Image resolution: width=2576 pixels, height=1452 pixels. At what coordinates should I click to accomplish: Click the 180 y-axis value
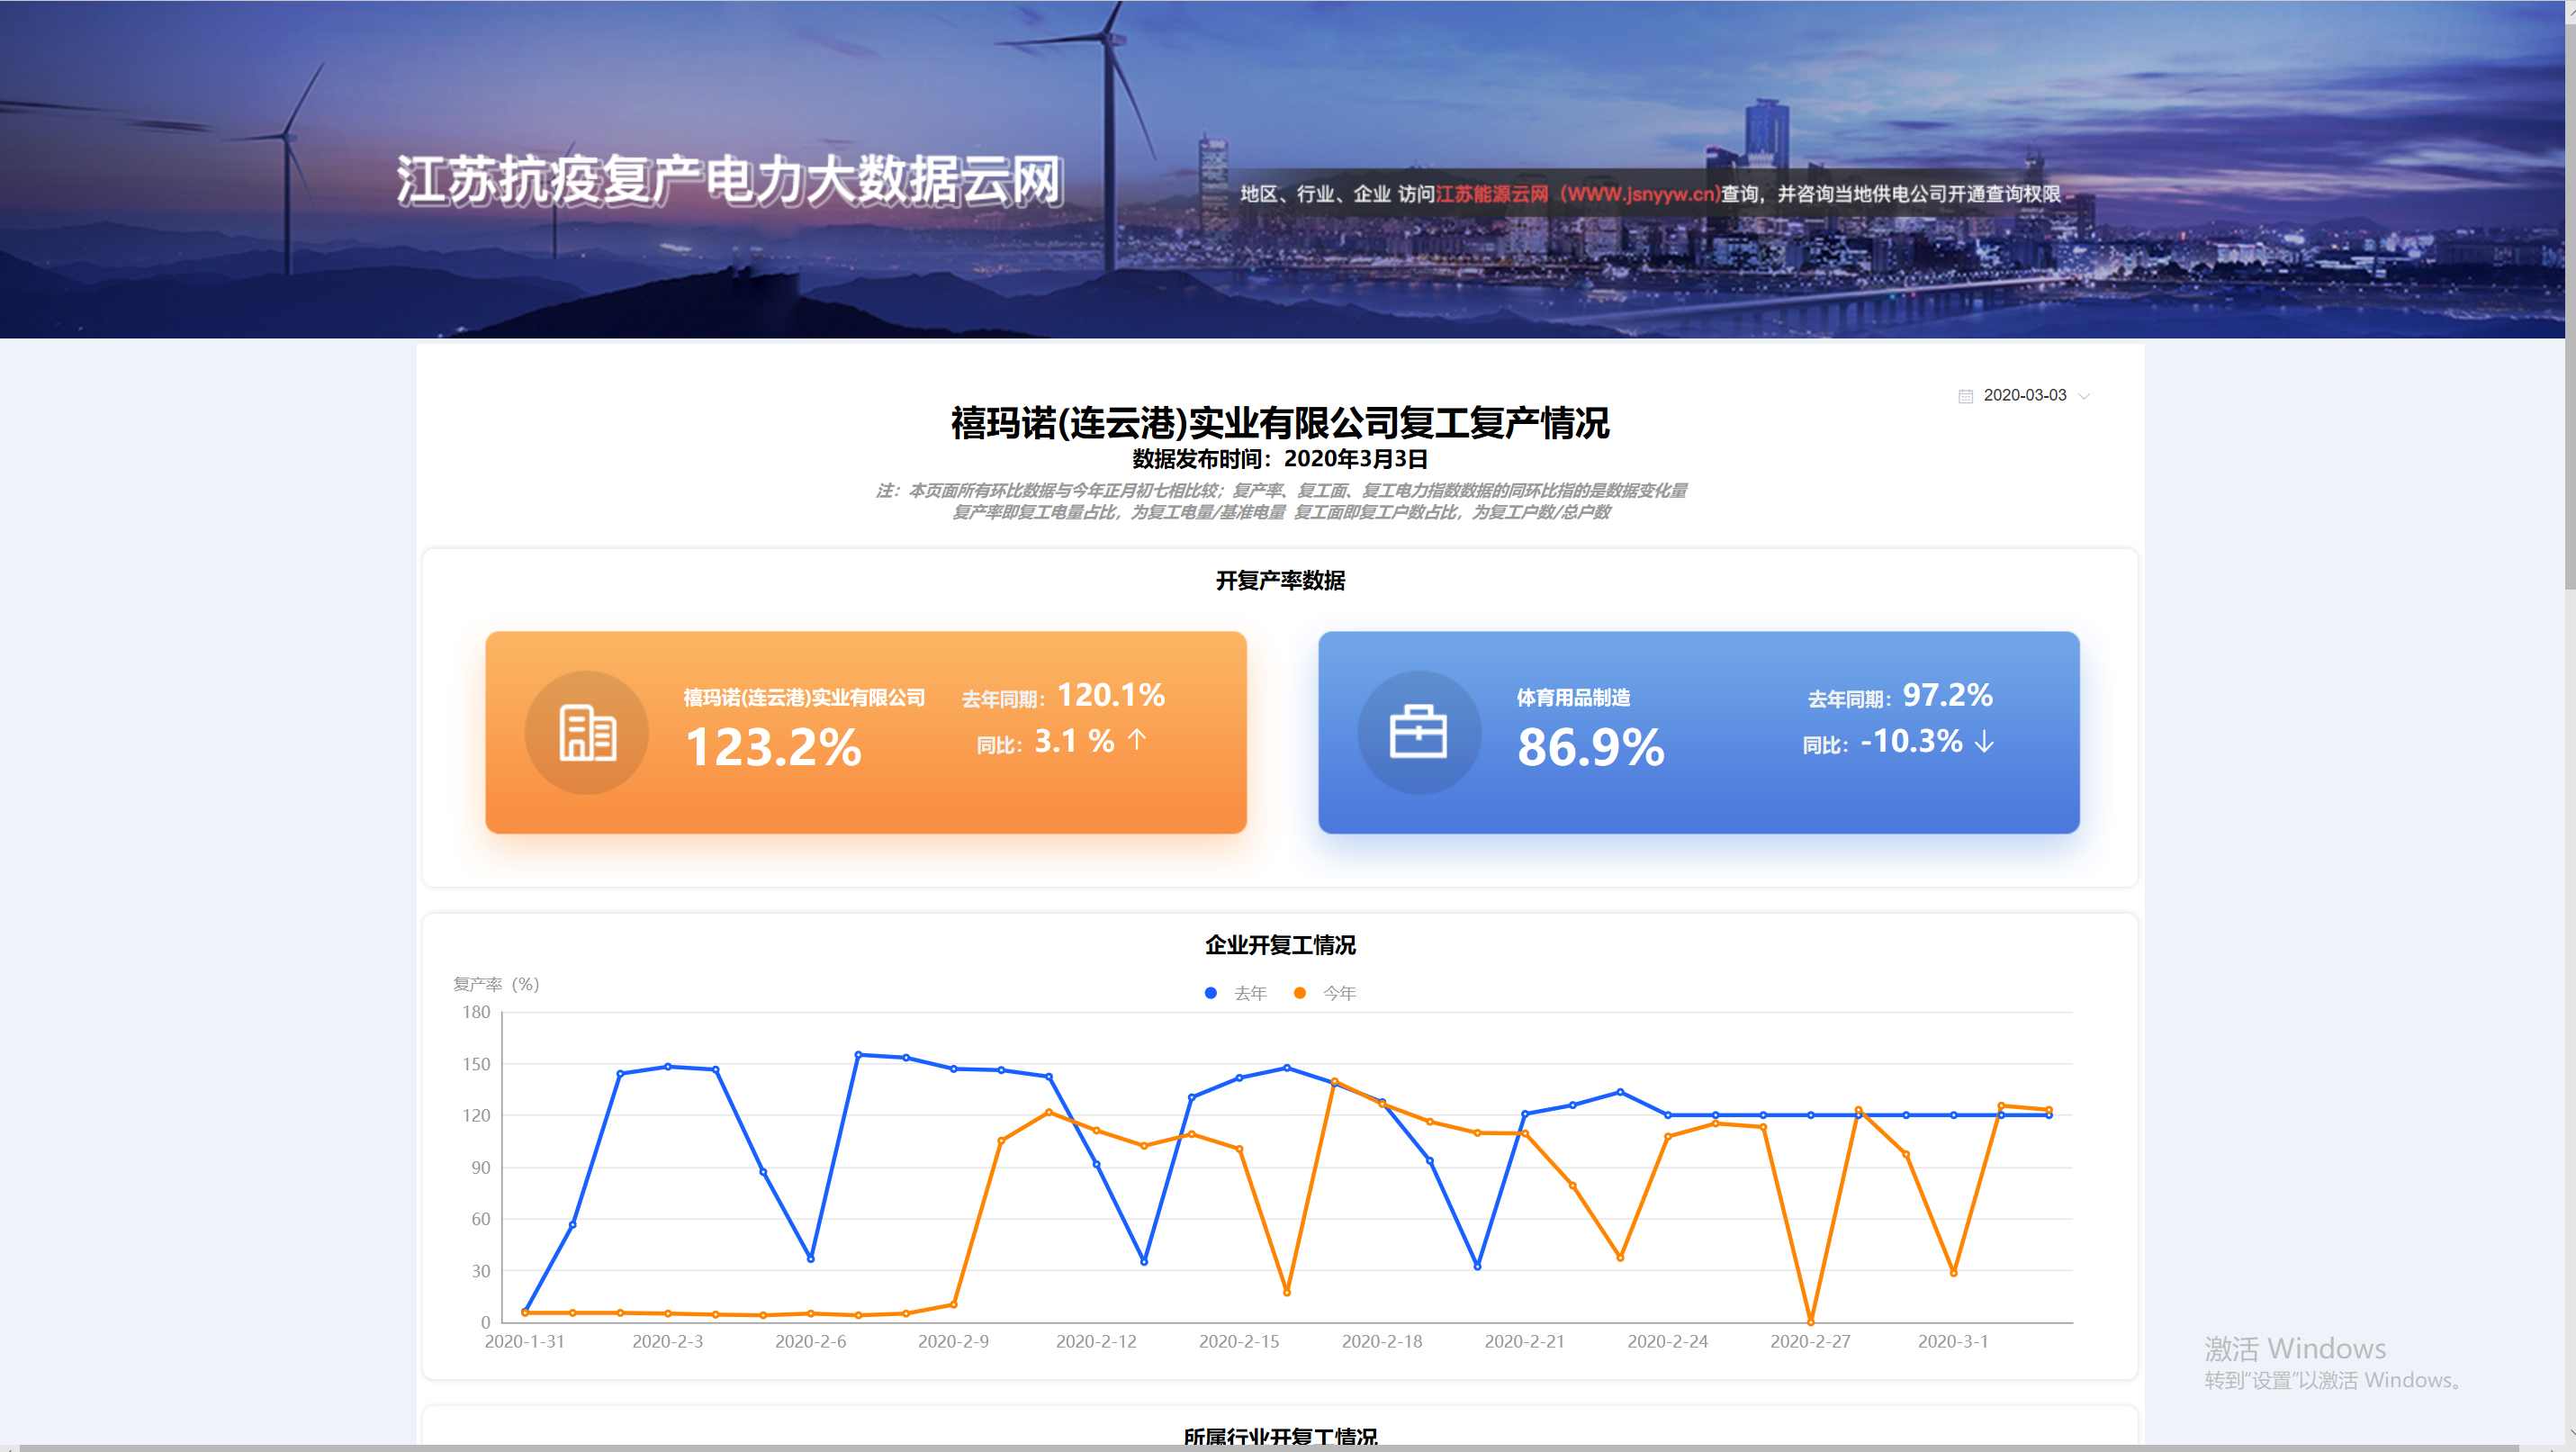point(476,1012)
